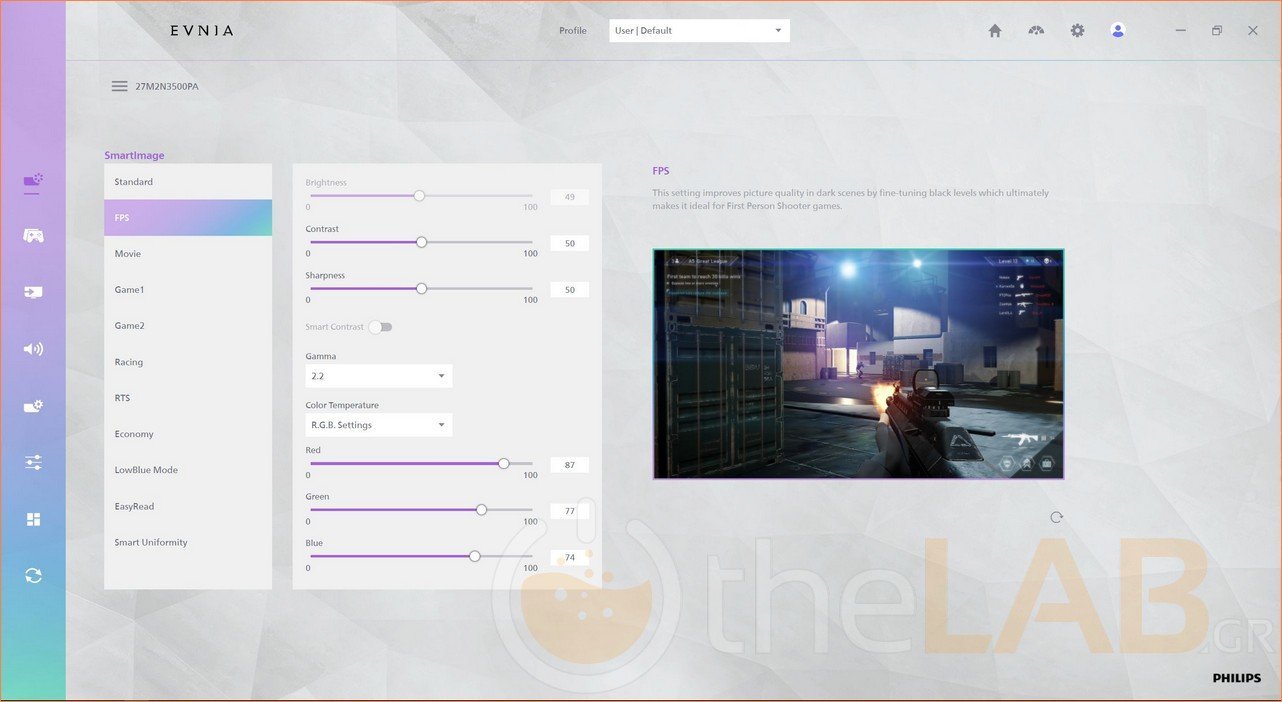This screenshot has width=1282, height=702.
Task: Open the monitor settings gear sidebar icon
Action: (33, 406)
